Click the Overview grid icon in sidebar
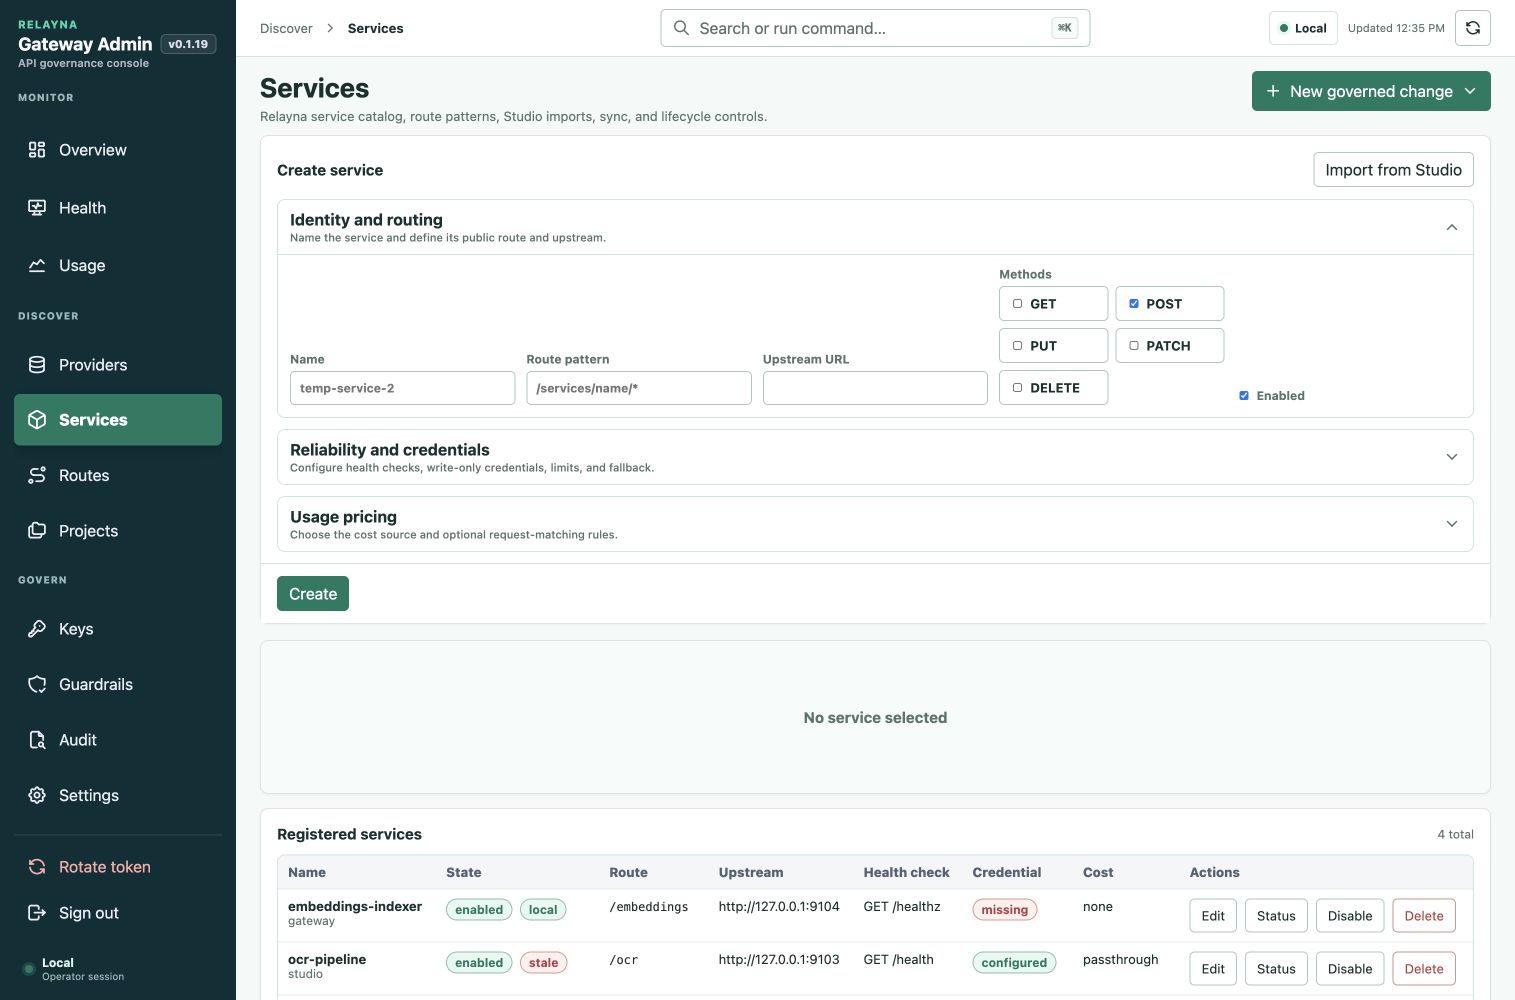This screenshot has width=1515, height=1000. (37, 150)
